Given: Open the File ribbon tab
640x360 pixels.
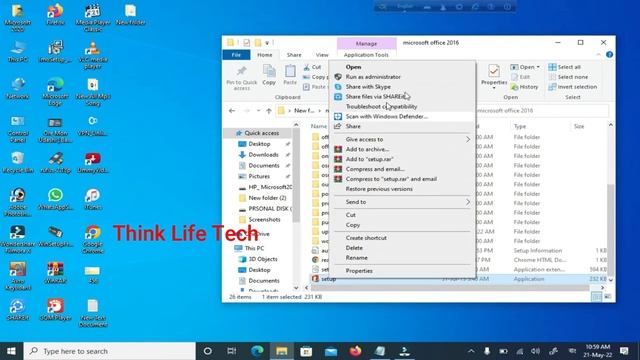Looking at the screenshot, I should 236,55.
